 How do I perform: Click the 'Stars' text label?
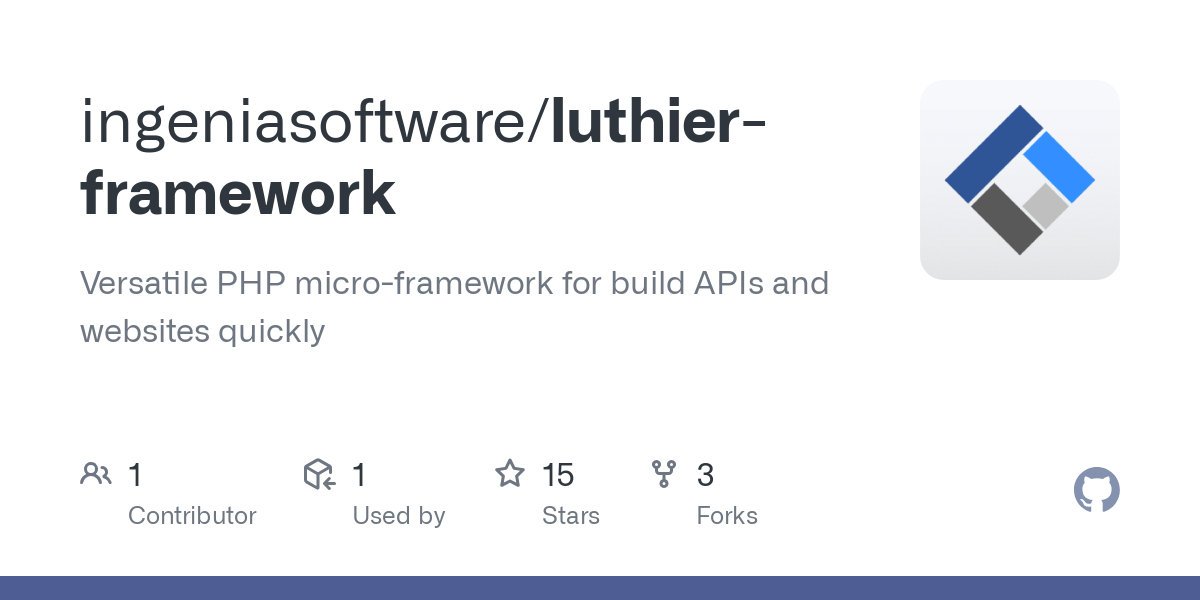(x=571, y=515)
